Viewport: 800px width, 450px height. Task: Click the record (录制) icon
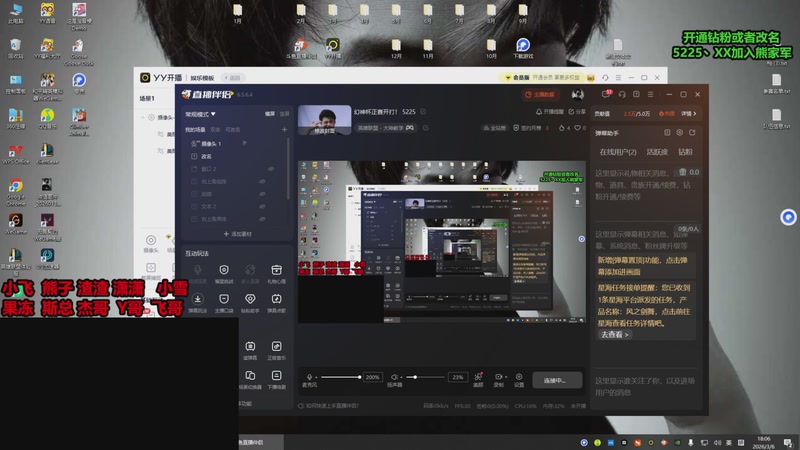click(498, 376)
